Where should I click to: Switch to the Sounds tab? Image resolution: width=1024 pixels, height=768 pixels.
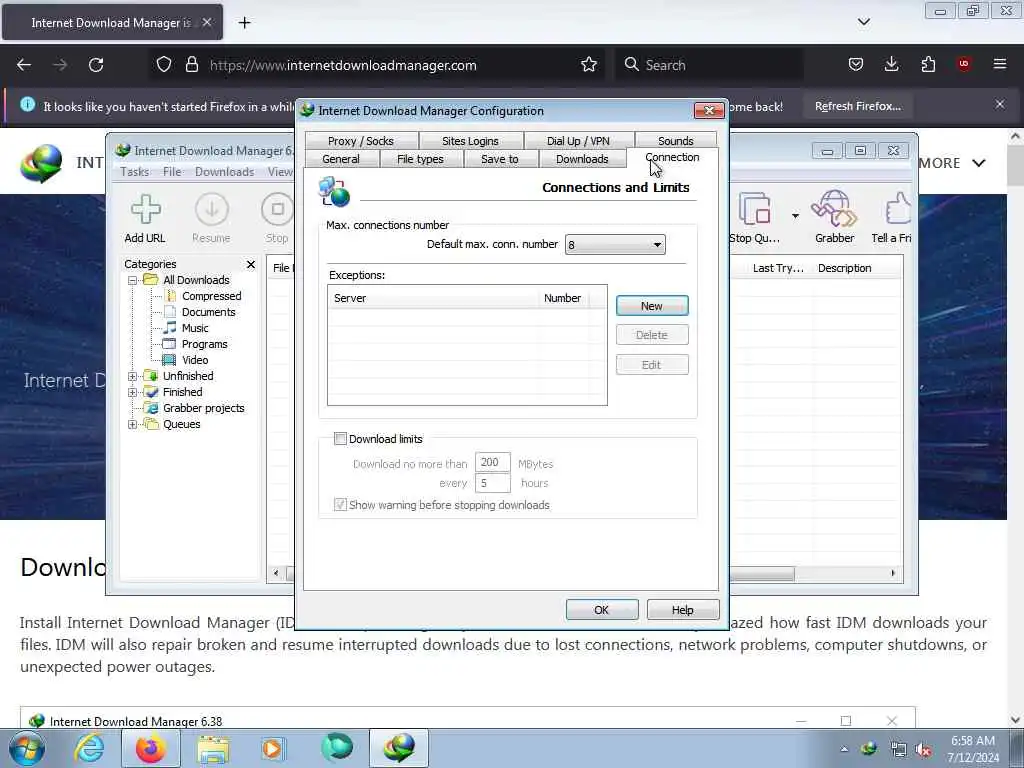(675, 141)
